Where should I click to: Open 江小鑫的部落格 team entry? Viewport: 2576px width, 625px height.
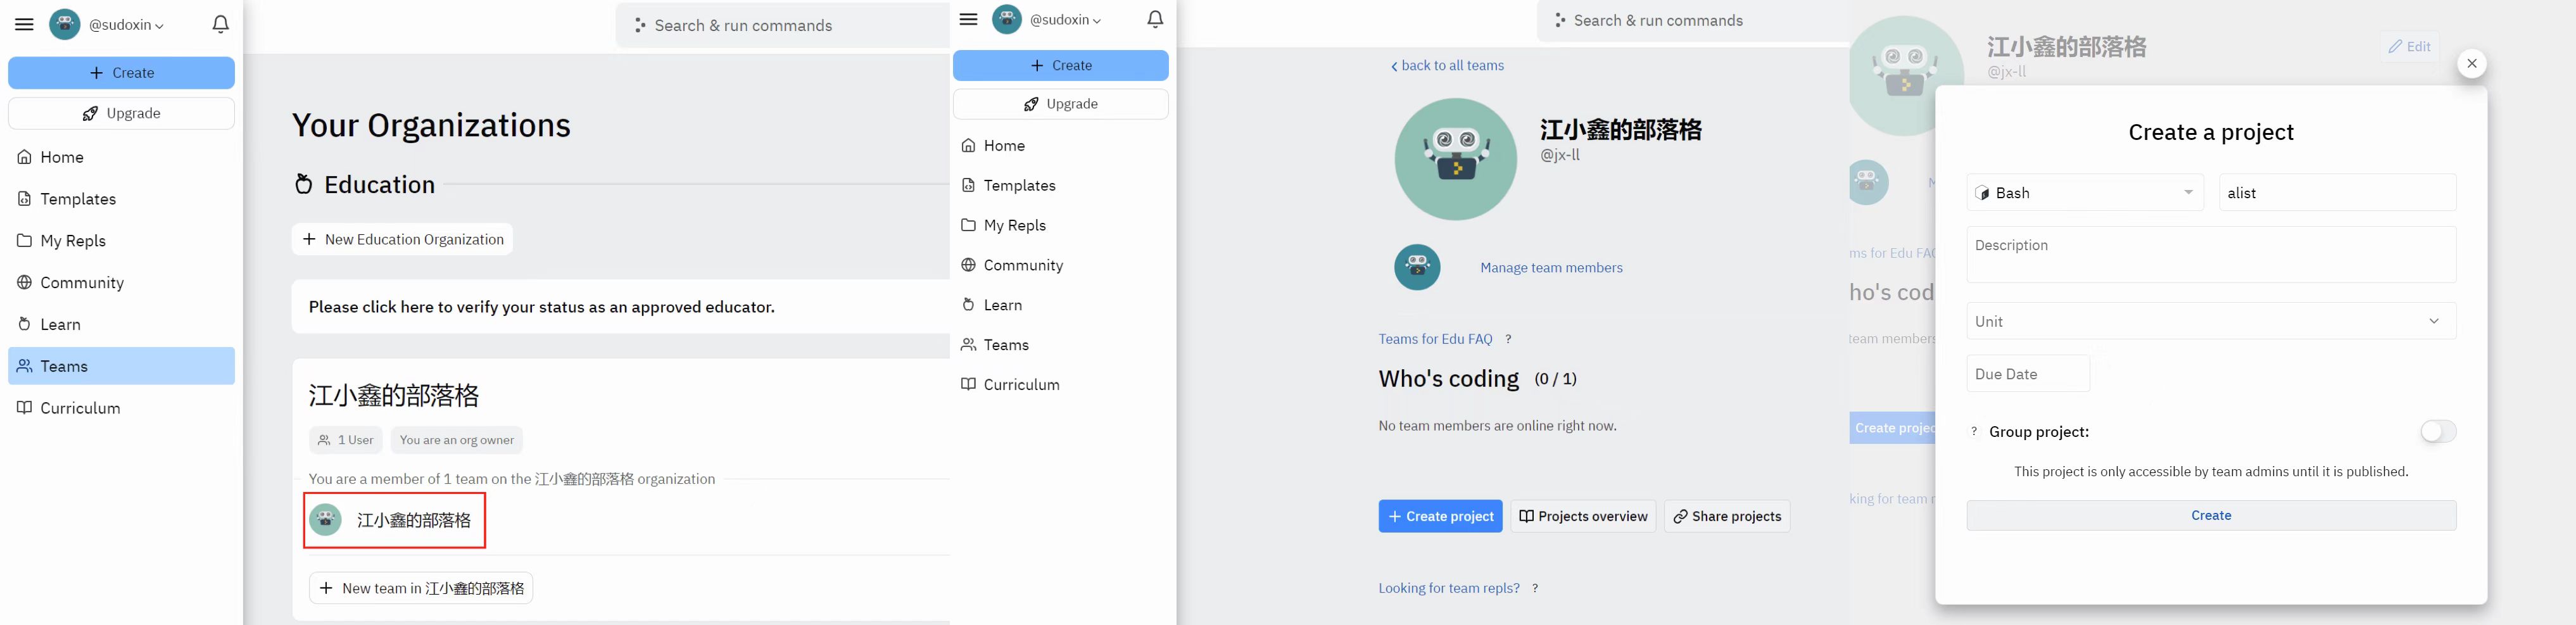[395, 520]
